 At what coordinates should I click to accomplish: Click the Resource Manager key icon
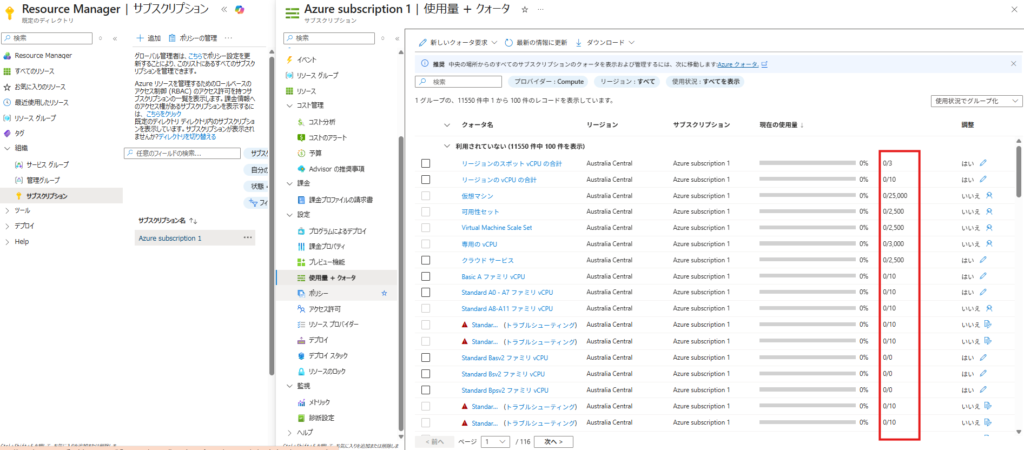10,12
